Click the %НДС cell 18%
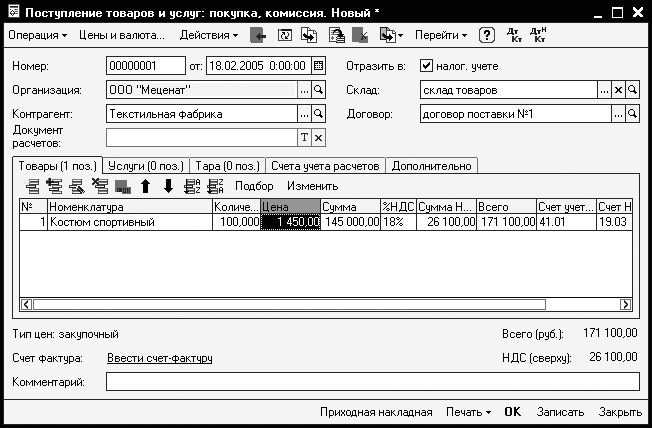The height and width of the screenshot is (428, 652). 398,222
